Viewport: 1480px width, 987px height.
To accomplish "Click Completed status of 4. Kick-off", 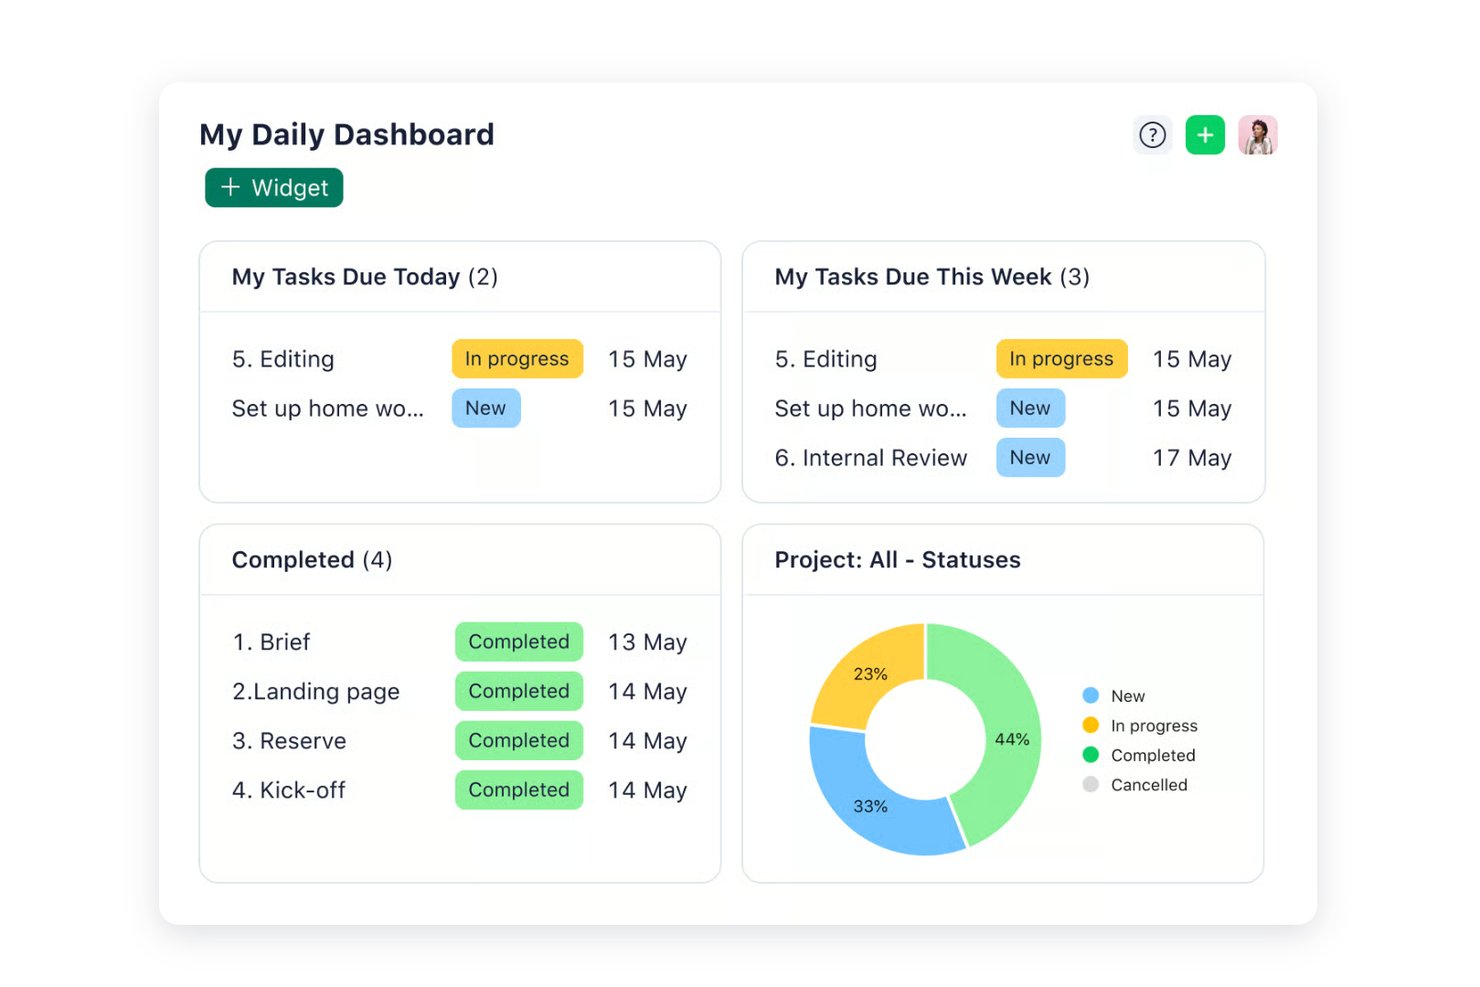I will [519, 790].
